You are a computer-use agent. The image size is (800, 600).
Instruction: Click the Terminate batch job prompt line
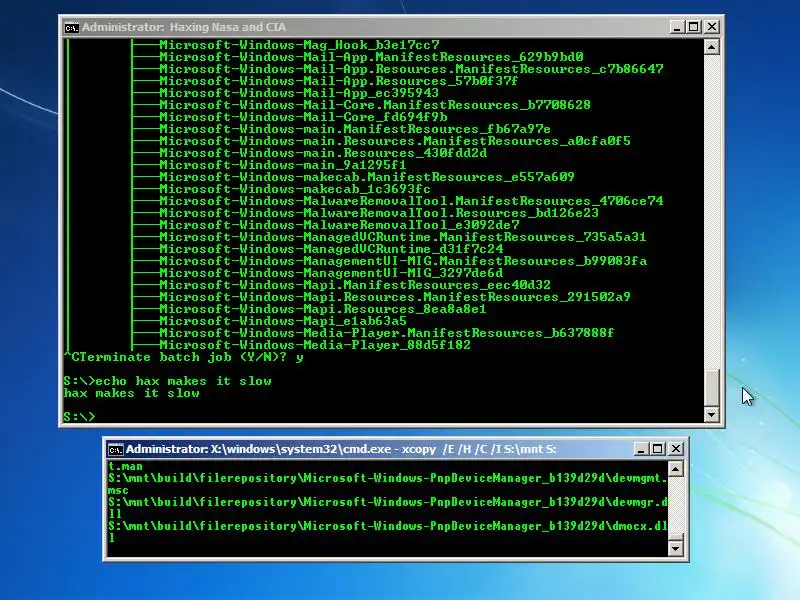pos(184,357)
